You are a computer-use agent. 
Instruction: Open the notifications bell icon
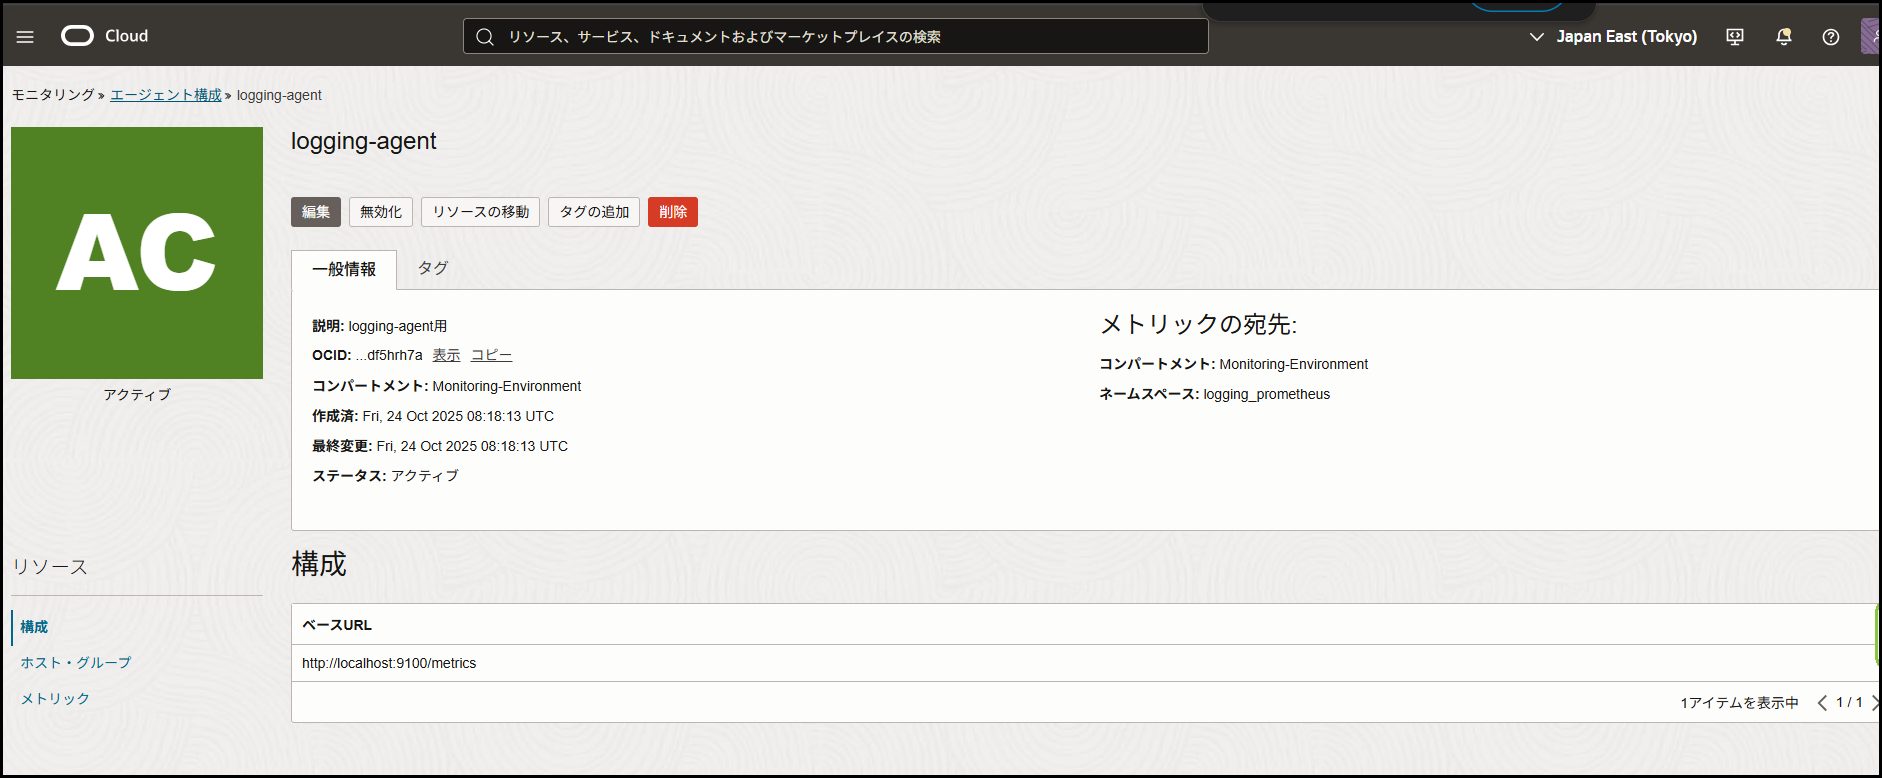(x=1783, y=37)
